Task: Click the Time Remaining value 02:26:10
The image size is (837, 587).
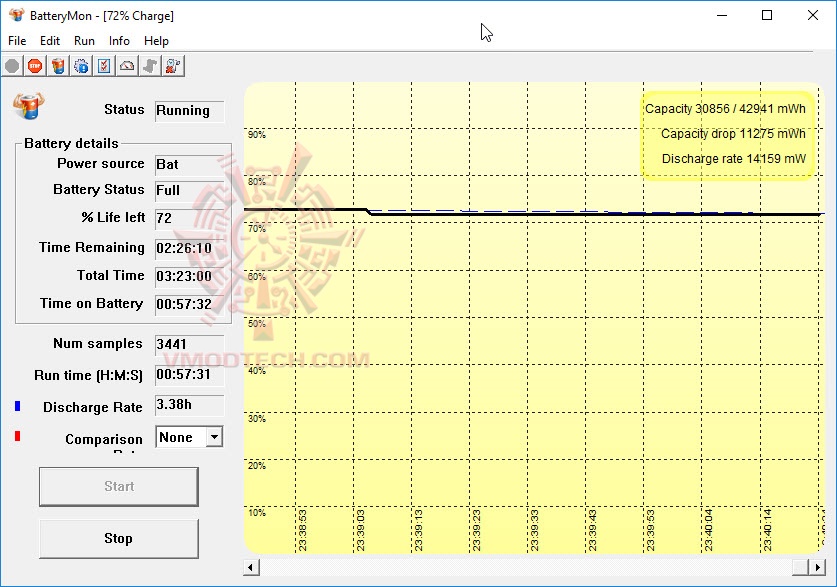Action: 189,249
